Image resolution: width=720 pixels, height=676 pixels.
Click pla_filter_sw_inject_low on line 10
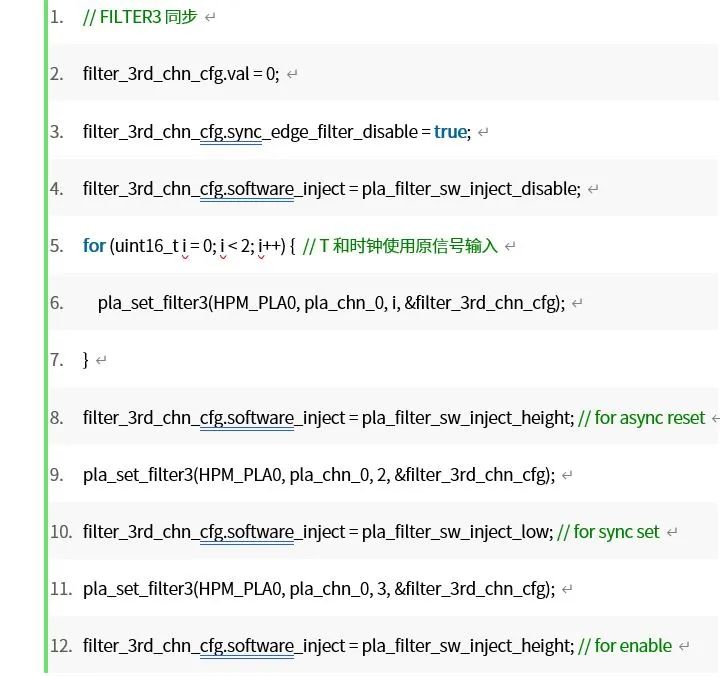point(457,532)
